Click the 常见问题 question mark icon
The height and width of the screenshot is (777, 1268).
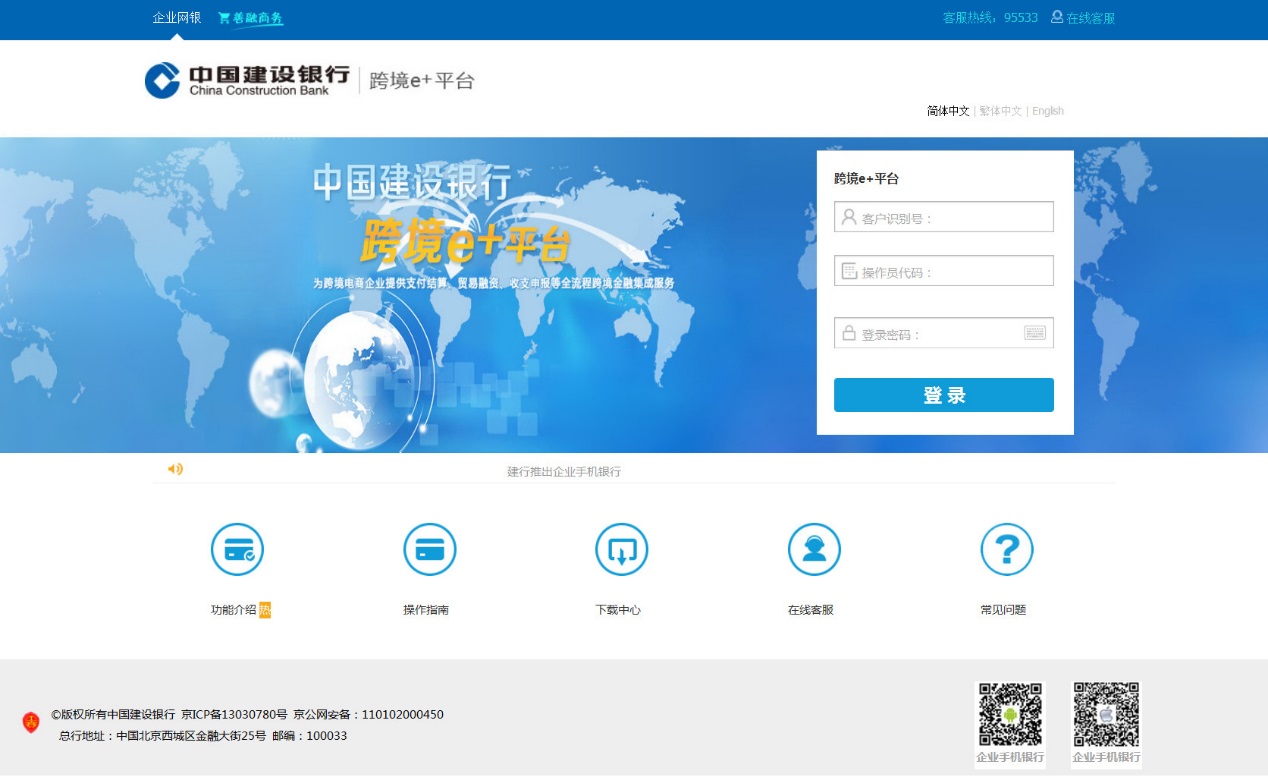click(1006, 550)
